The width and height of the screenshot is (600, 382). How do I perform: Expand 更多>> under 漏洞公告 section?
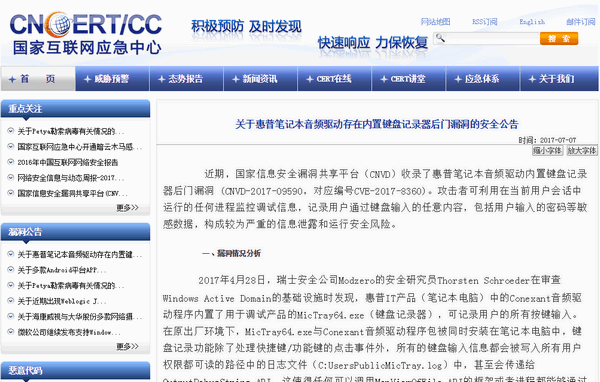pyautogui.click(x=127, y=347)
